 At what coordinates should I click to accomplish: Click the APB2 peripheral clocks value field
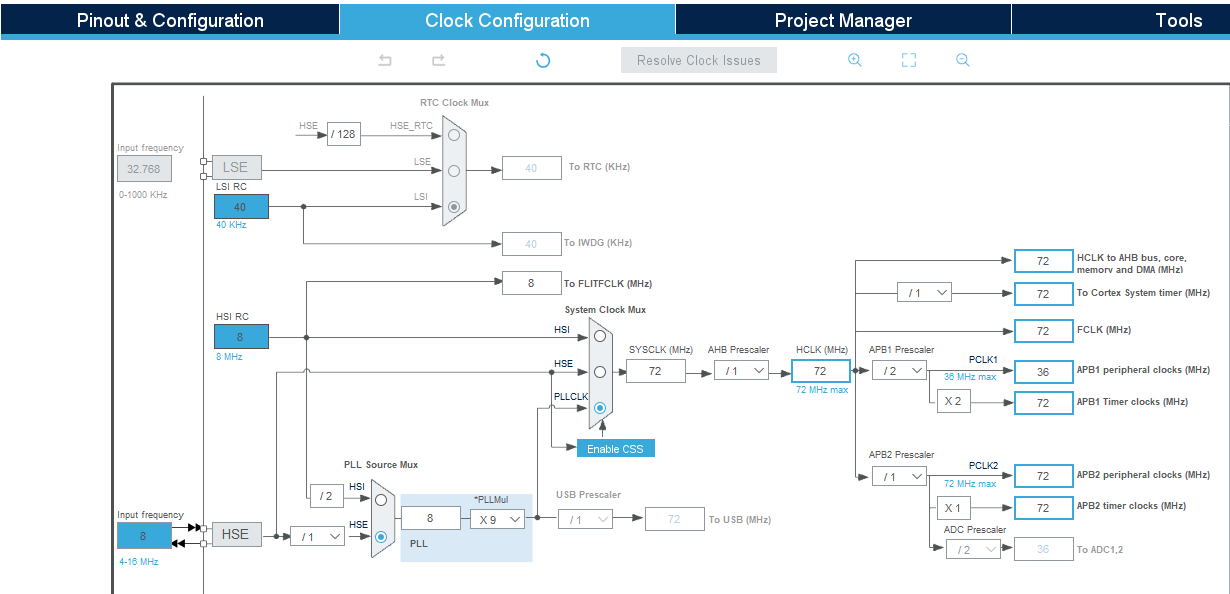(x=1043, y=476)
